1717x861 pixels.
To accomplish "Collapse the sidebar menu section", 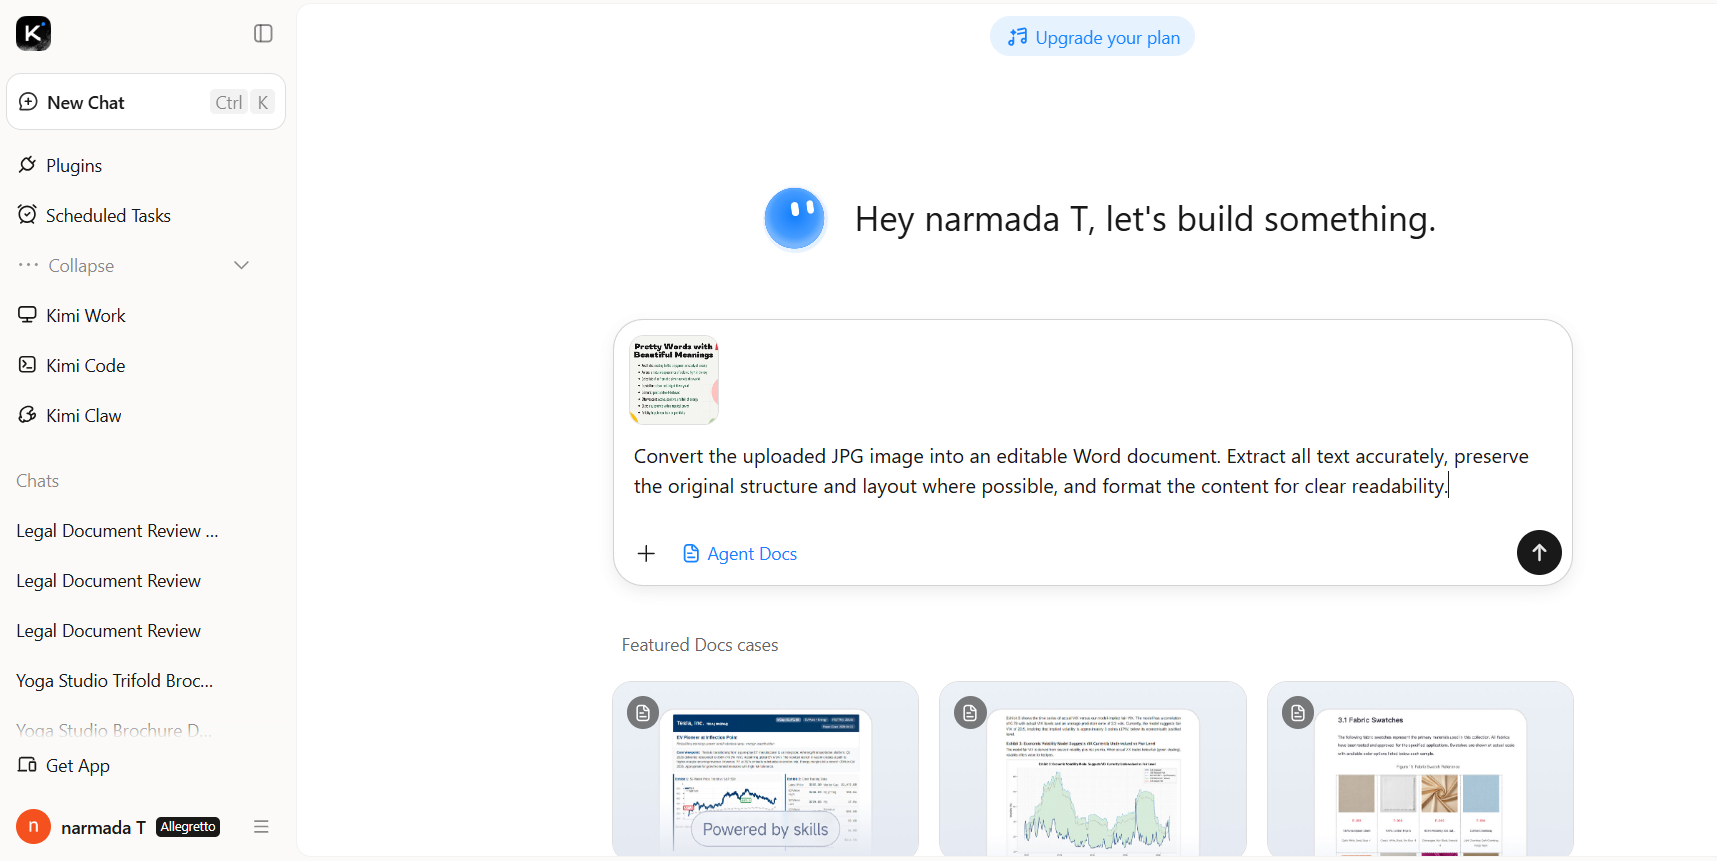I will [133, 265].
